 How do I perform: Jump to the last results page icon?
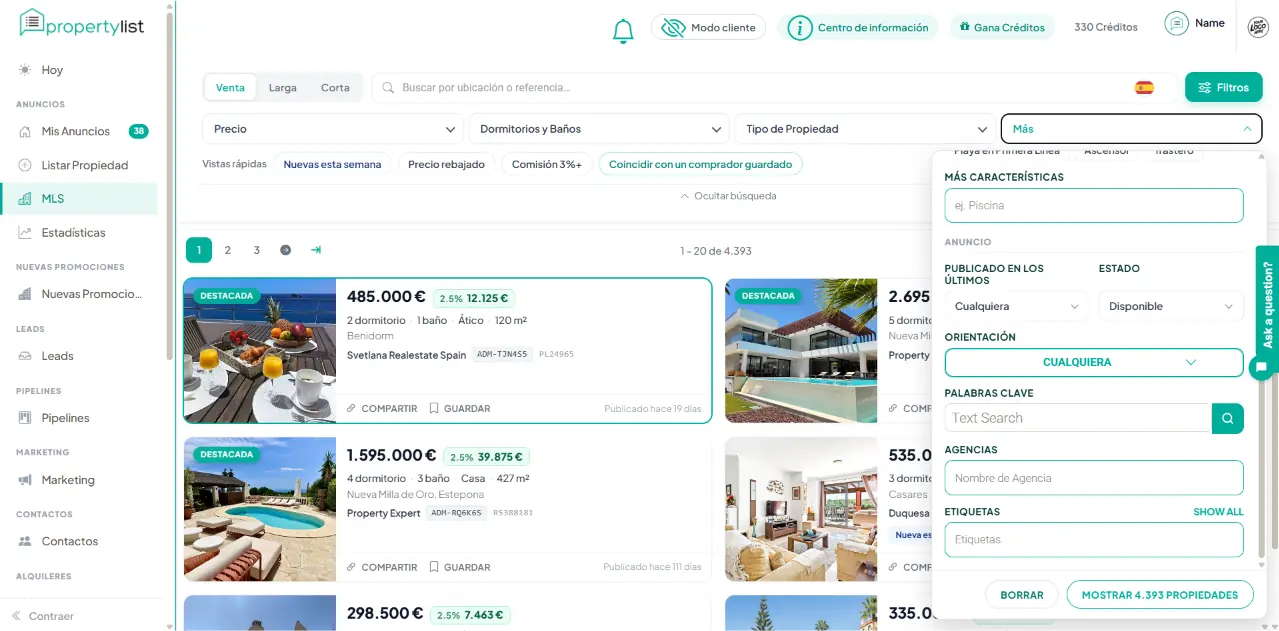point(316,250)
